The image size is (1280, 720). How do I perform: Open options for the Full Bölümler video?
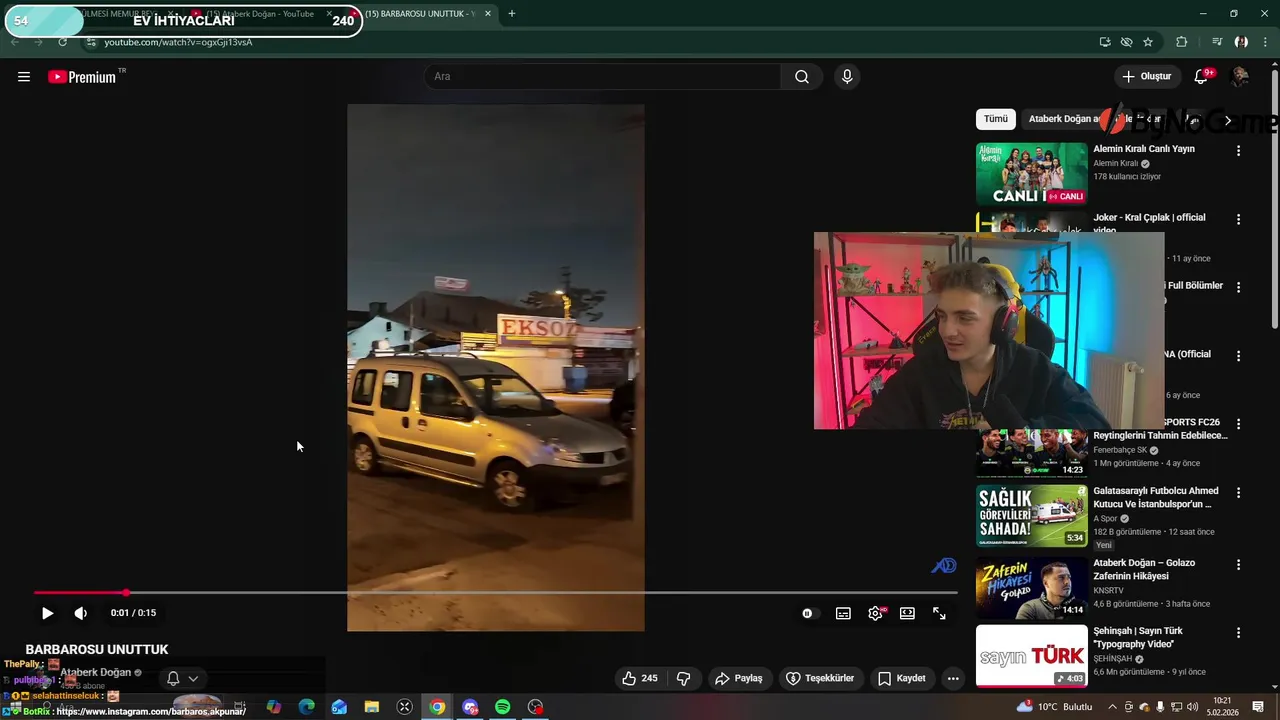[1238, 287]
